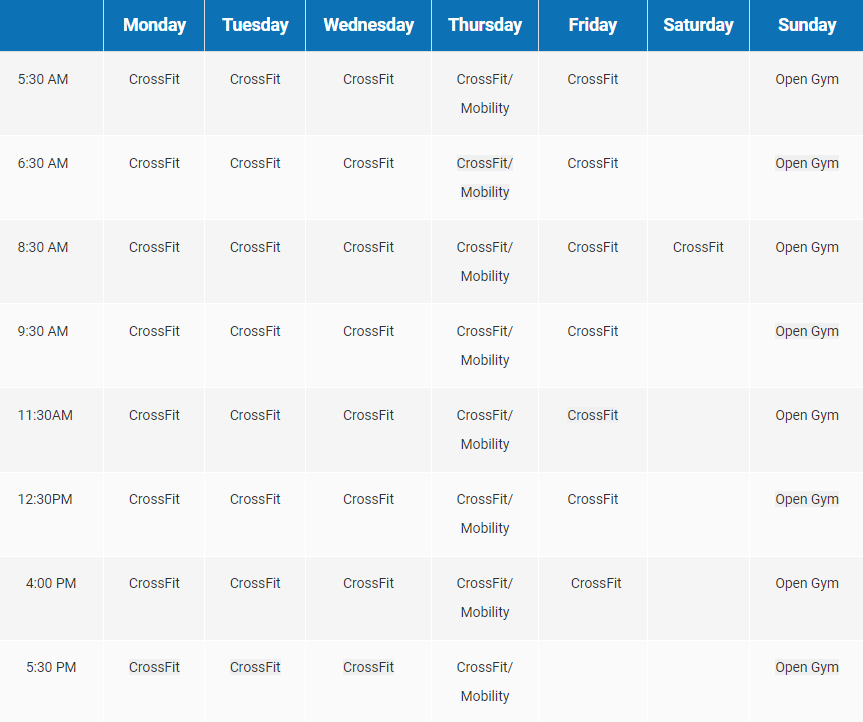Click Monday 5:30 PM CrossFit class
Image resolution: width=863 pixels, height=722 pixels.
154,667
